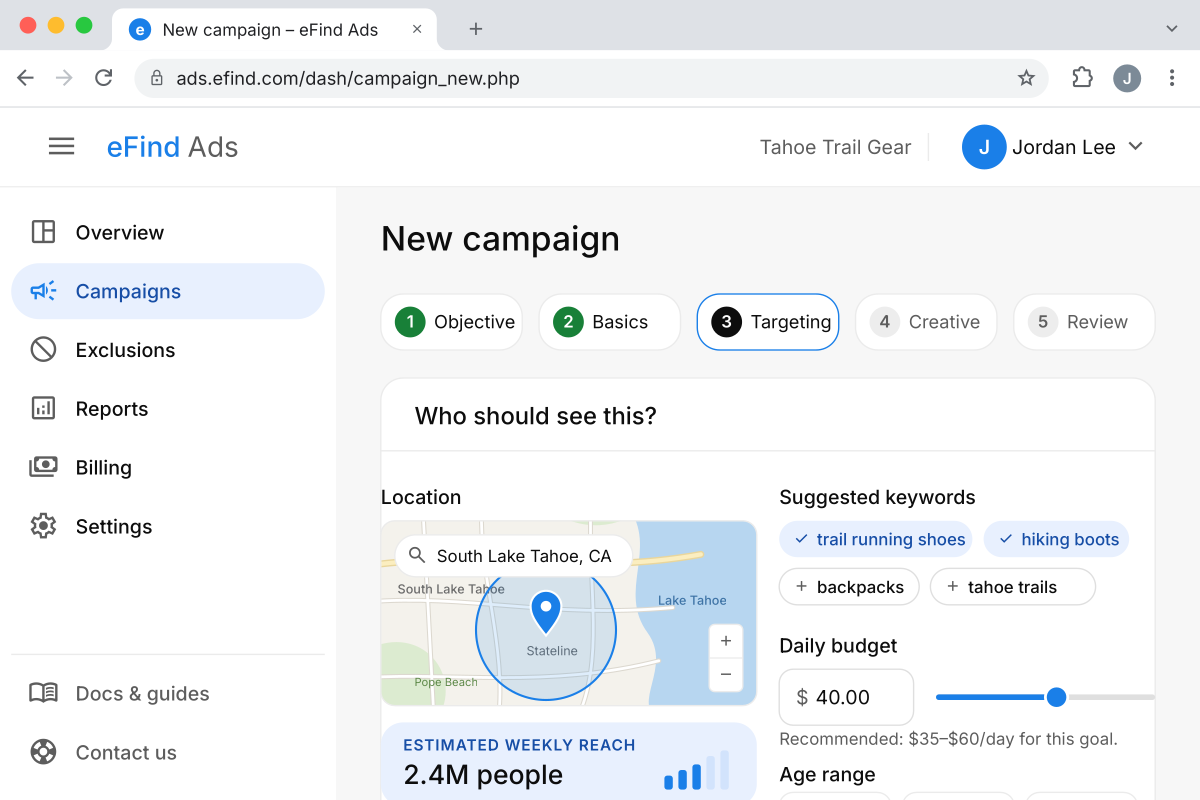Screen dimensions: 1200x800
Task: Click the browser forward button
Action: pyautogui.click(x=65, y=78)
